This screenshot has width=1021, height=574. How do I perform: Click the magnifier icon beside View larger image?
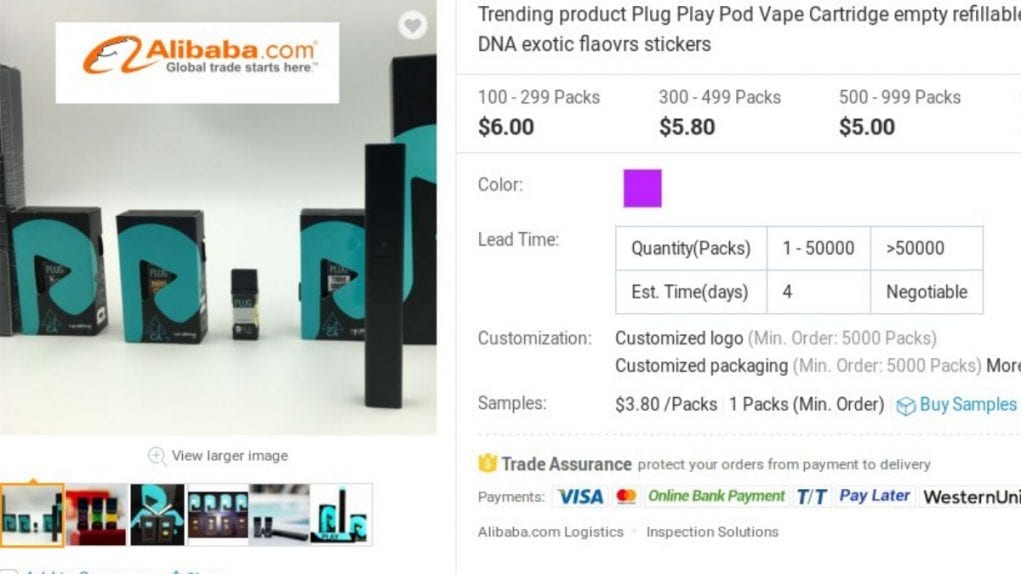[157, 456]
